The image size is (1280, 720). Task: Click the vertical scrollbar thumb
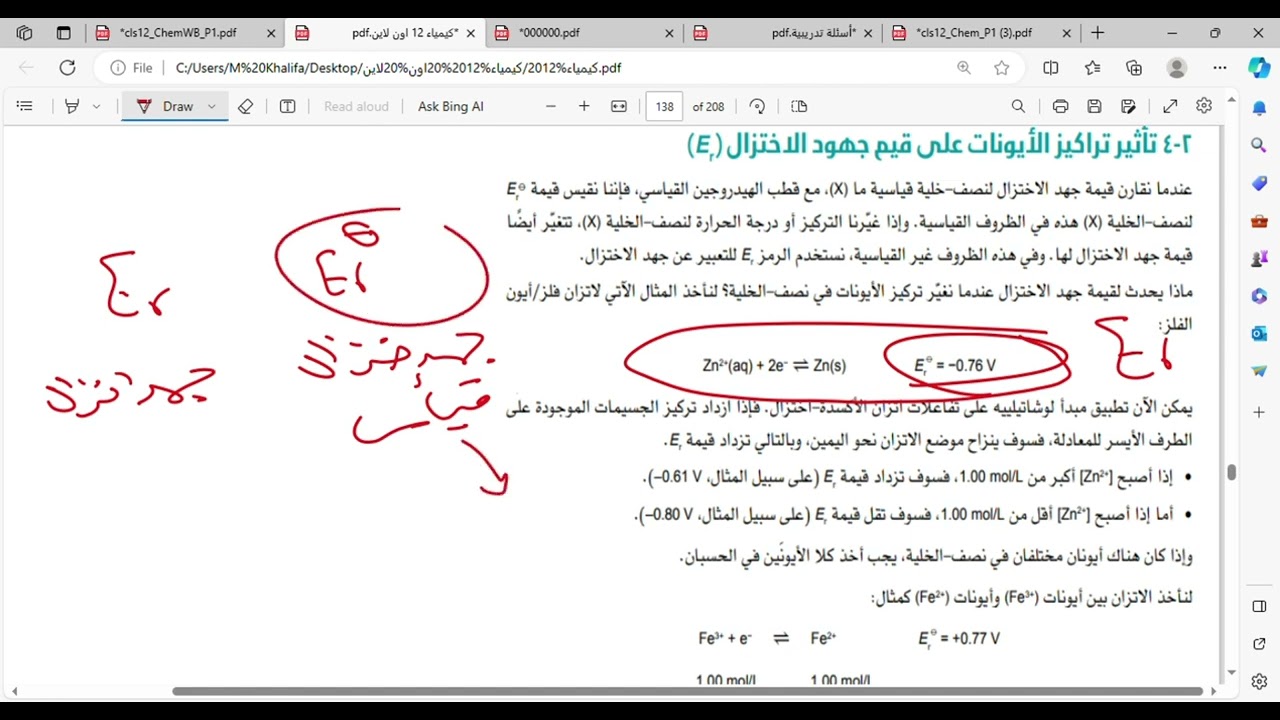[1232, 472]
